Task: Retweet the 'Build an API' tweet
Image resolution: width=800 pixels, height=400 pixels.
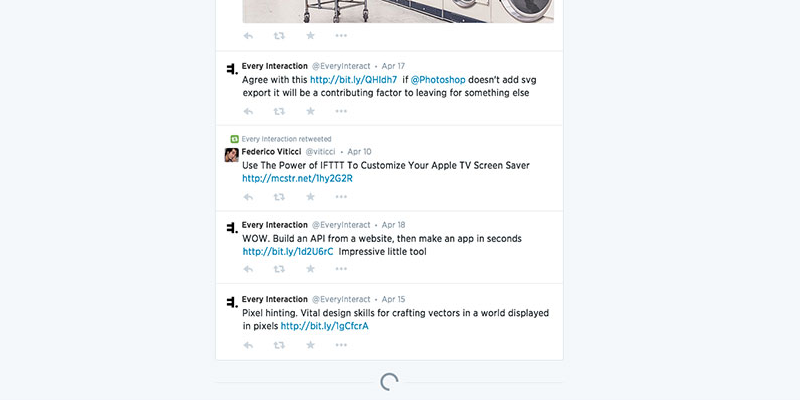Action: 279,270
